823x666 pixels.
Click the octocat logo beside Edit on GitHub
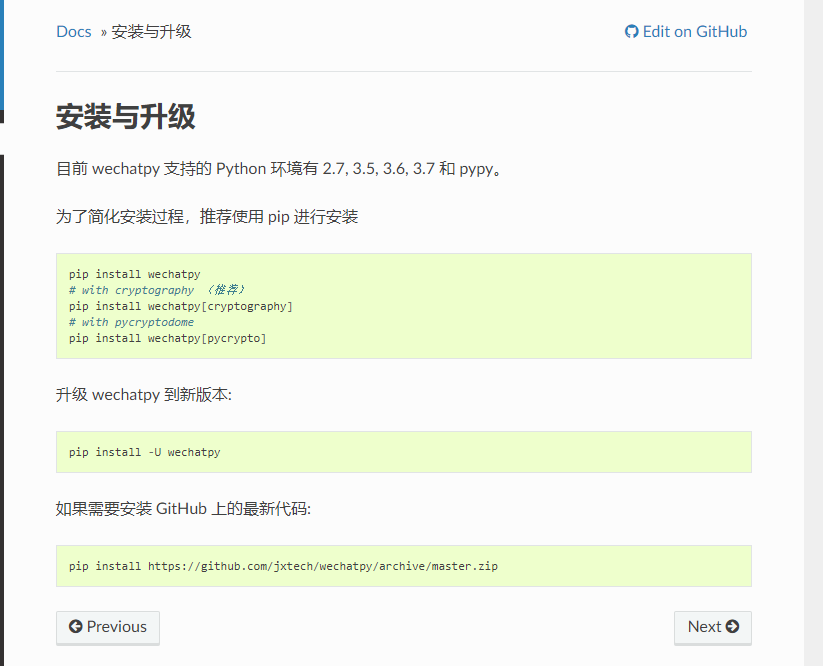click(631, 31)
